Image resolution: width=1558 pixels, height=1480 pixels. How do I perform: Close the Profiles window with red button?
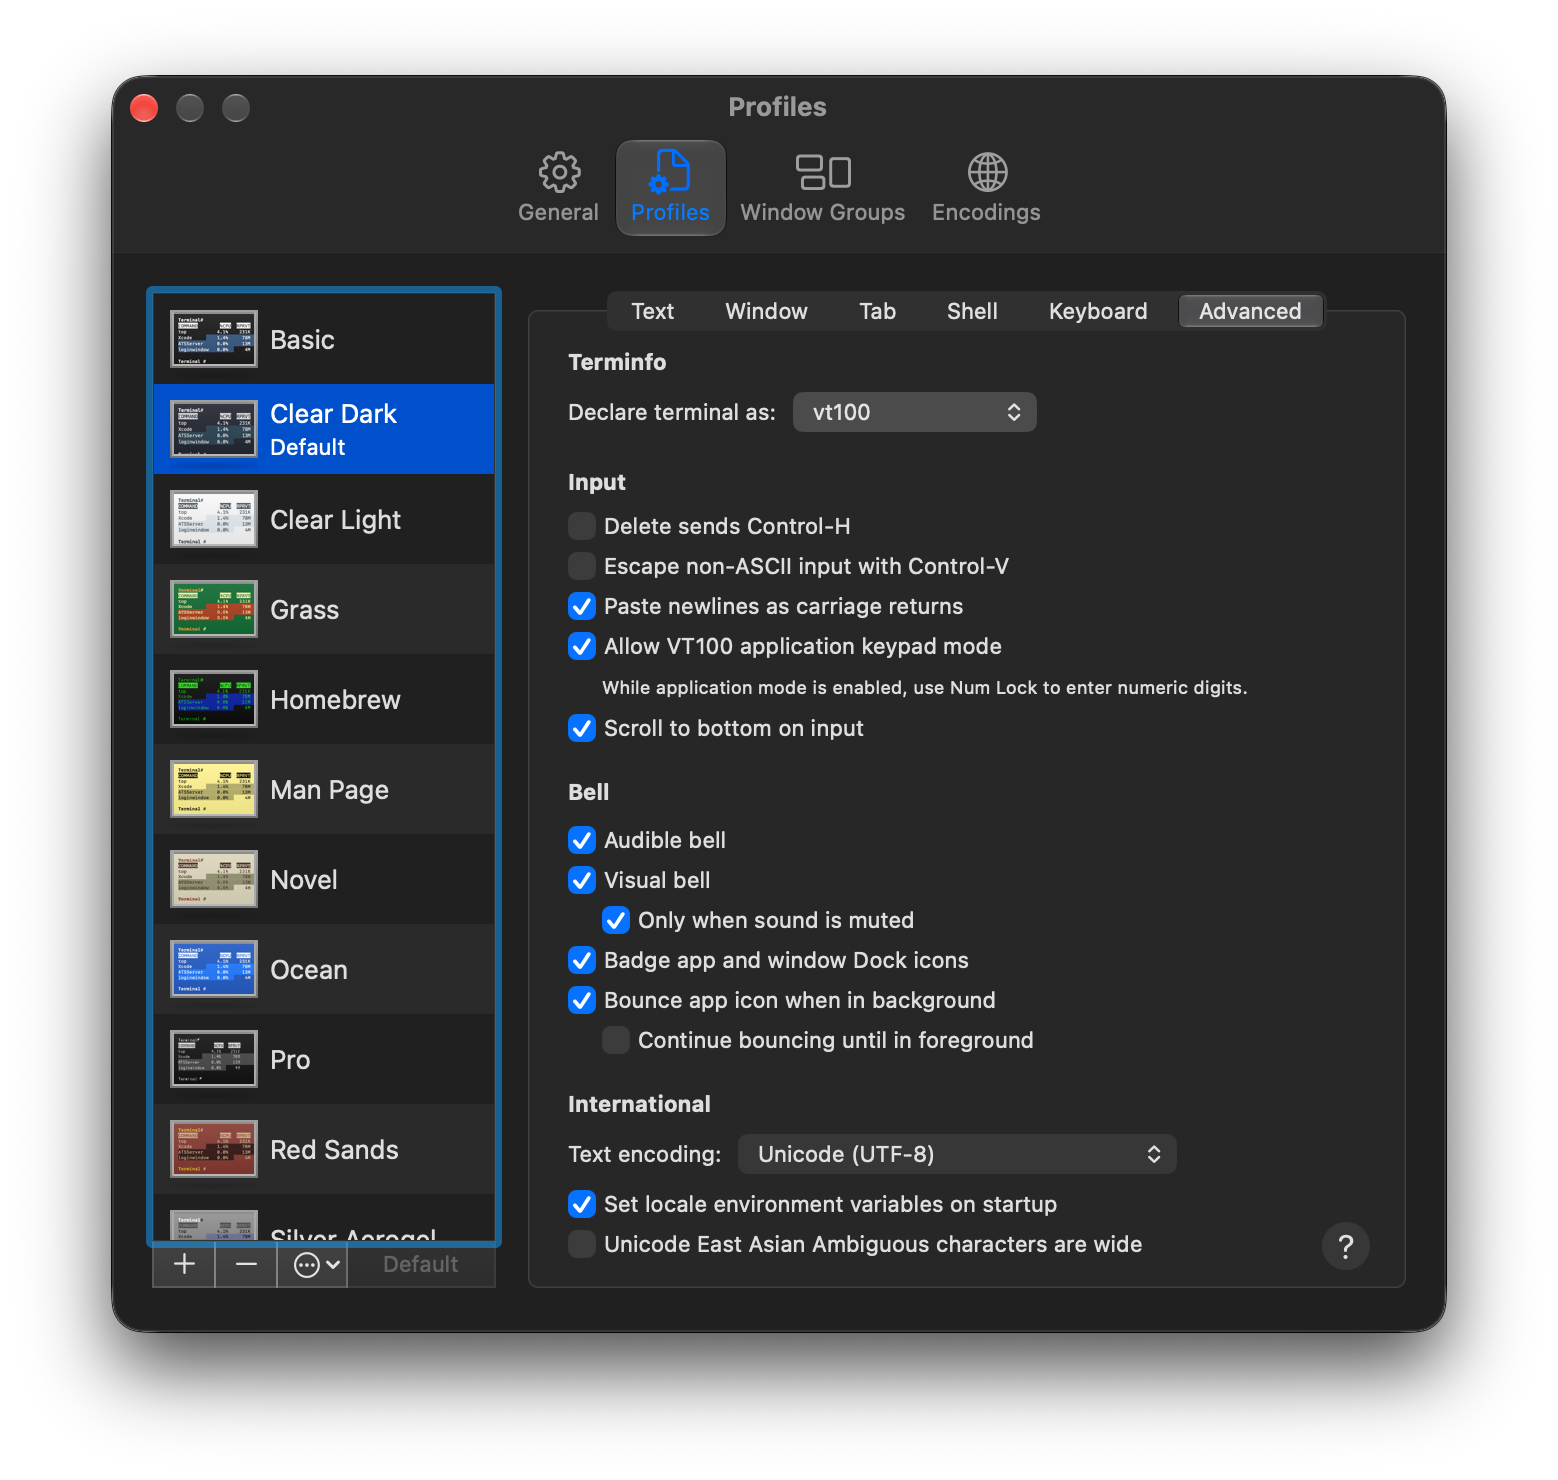pos(144,107)
